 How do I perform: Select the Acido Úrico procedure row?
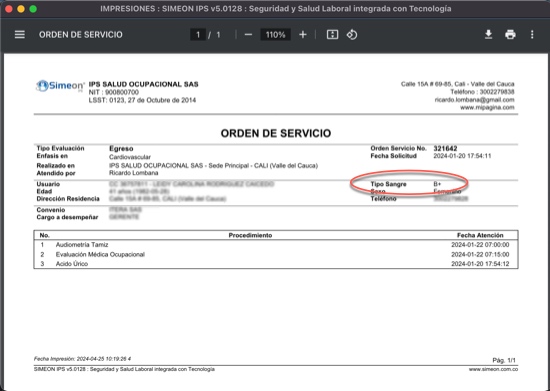tap(276, 264)
